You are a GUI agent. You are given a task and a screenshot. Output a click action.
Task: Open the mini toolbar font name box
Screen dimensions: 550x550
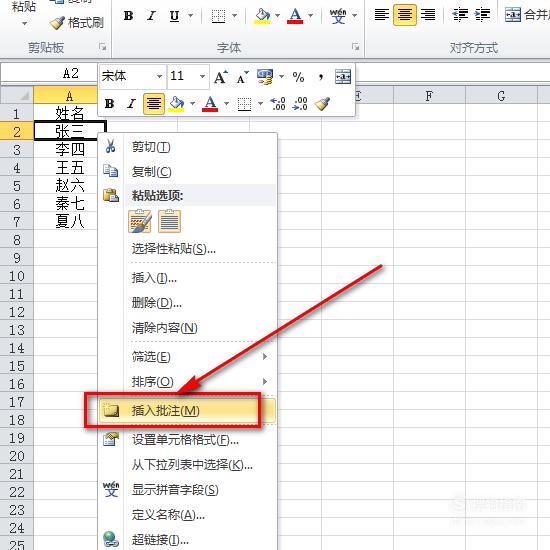click(x=132, y=76)
